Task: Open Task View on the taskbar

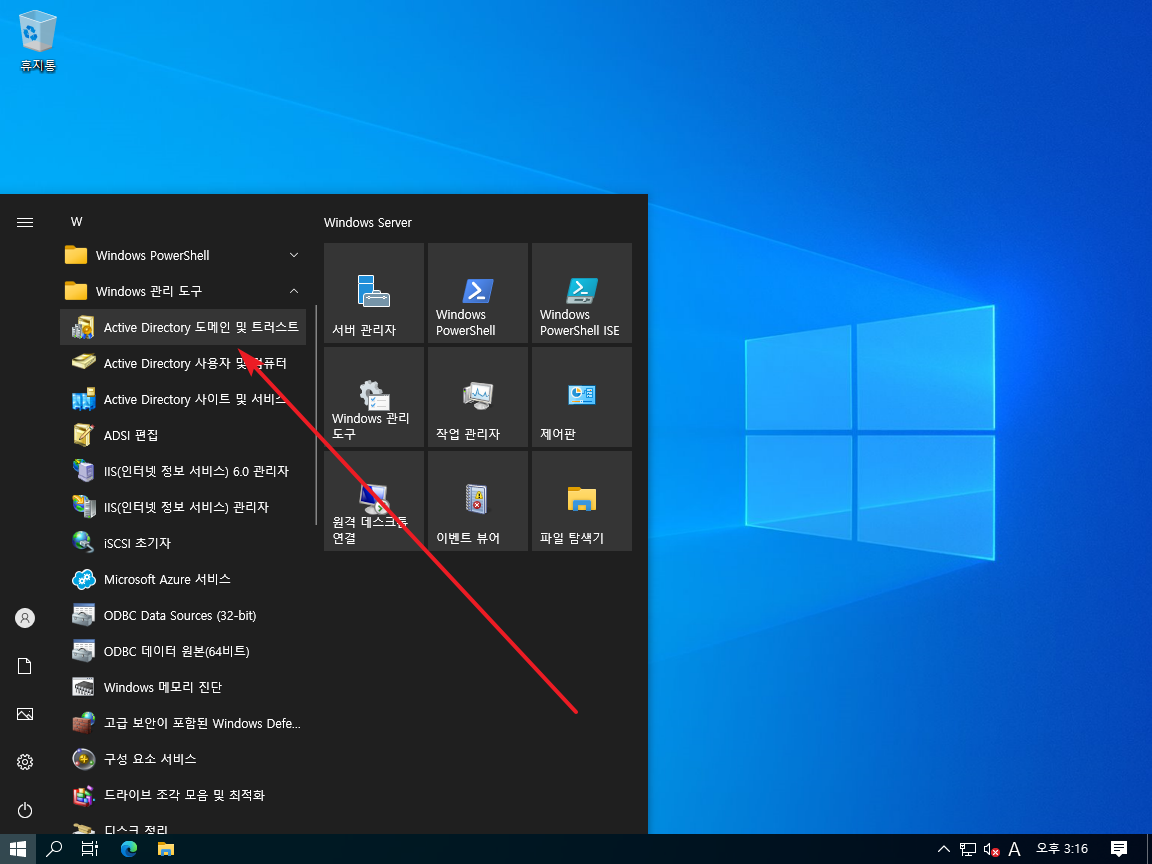Action: (x=90, y=849)
